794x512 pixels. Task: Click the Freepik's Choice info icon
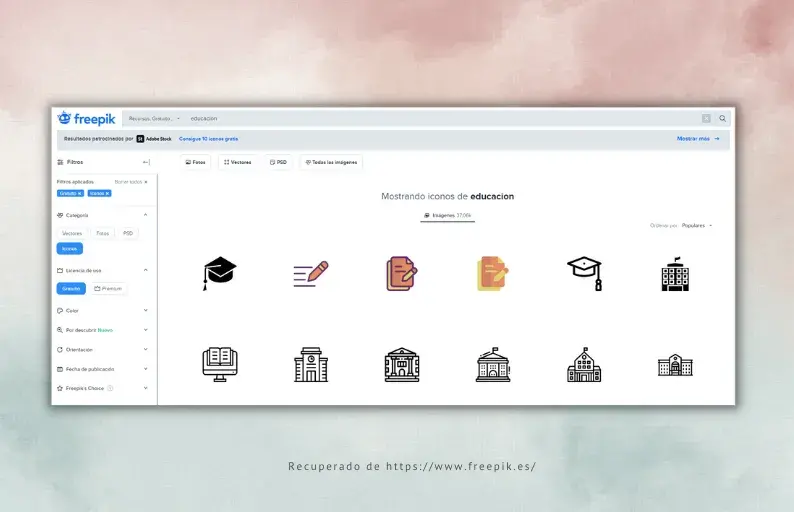pyautogui.click(x=110, y=388)
